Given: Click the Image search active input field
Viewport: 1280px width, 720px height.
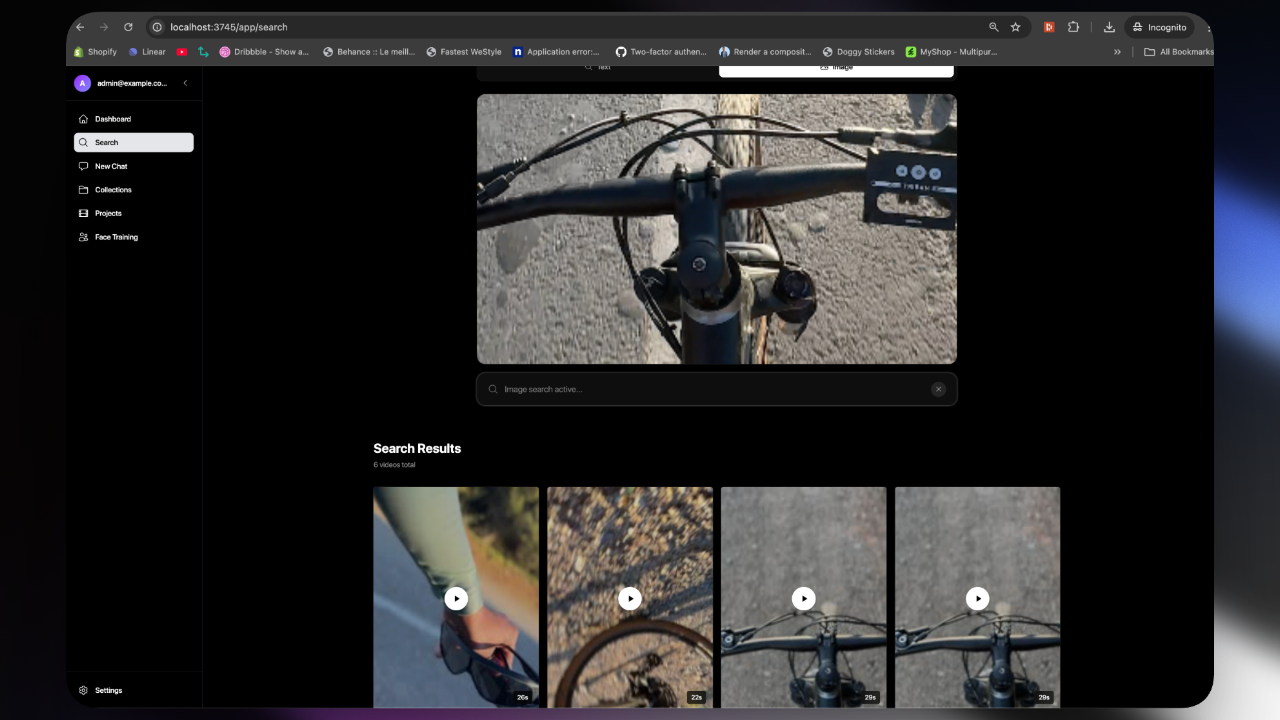Looking at the screenshot, I should 716,389.
